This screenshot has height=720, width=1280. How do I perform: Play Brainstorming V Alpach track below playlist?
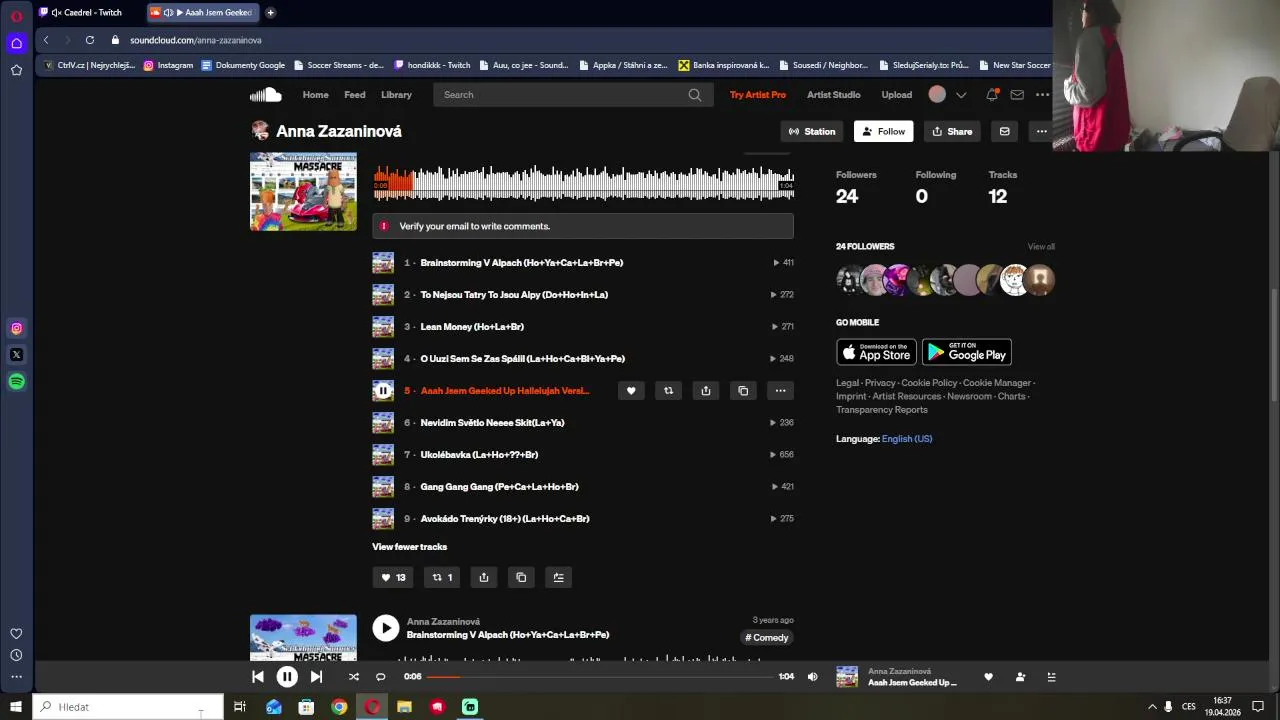385,628
